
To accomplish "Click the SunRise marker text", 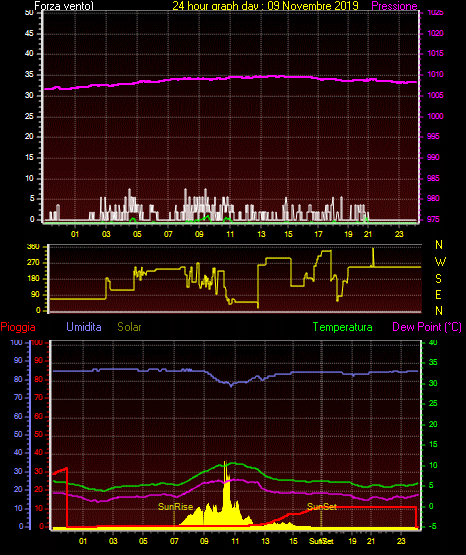I will click(176, 507).
